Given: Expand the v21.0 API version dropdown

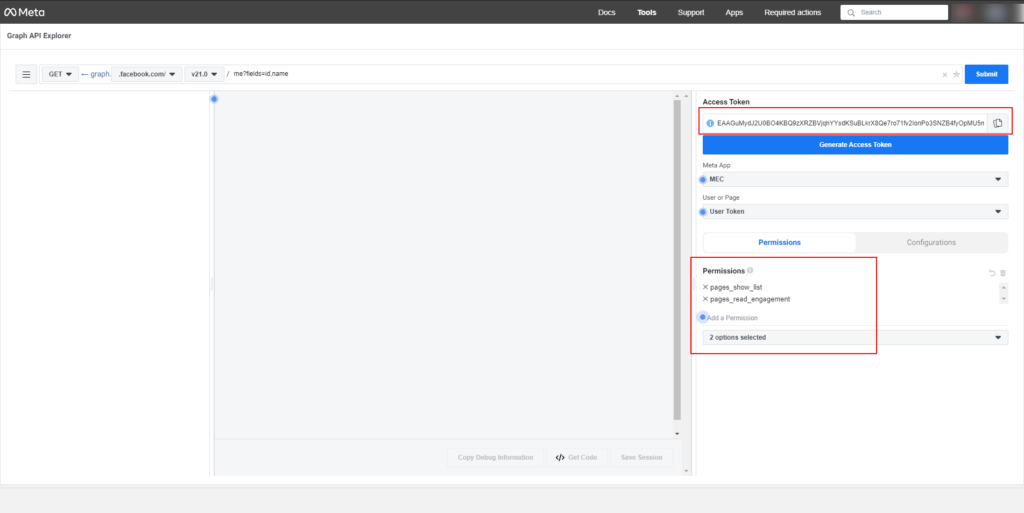Looking at the screenshot, I should (x=204, y=74).
